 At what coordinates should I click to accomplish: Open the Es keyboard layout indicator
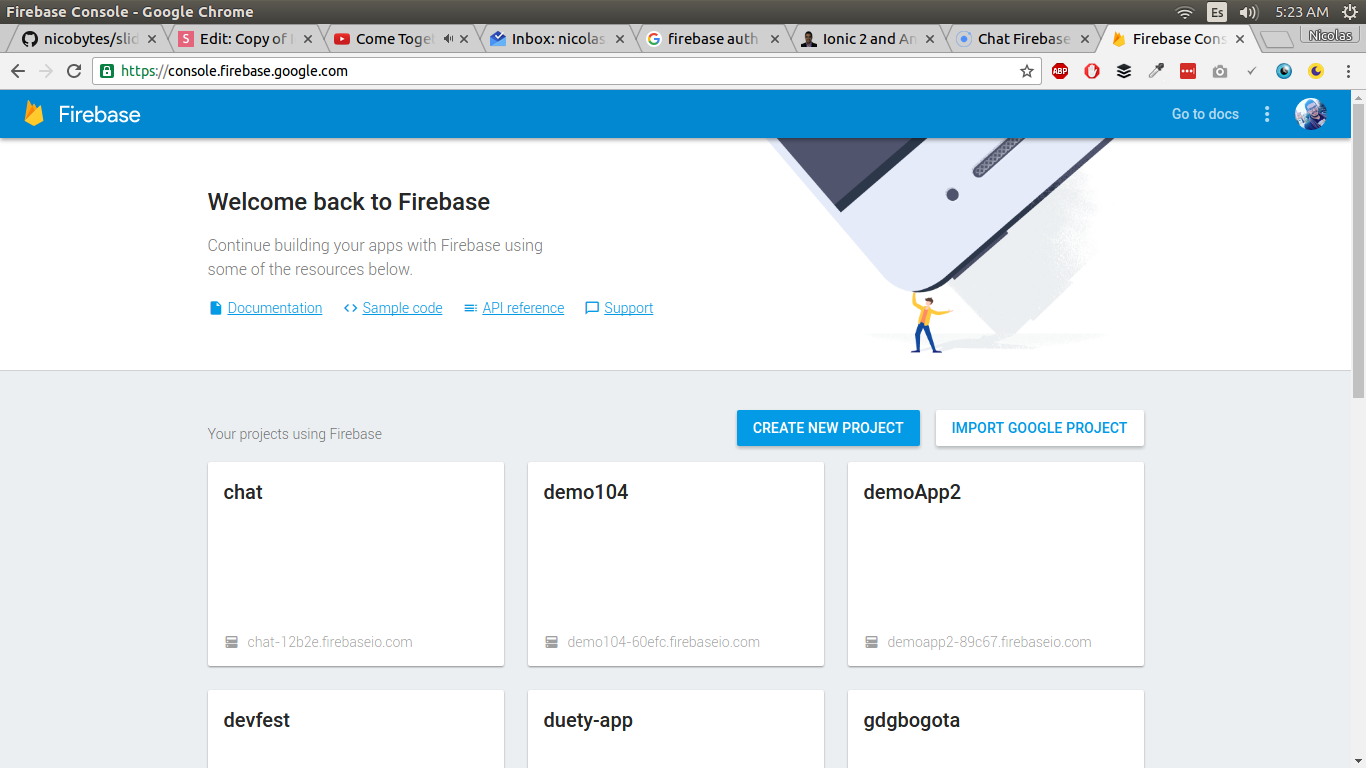point(1217,12)
